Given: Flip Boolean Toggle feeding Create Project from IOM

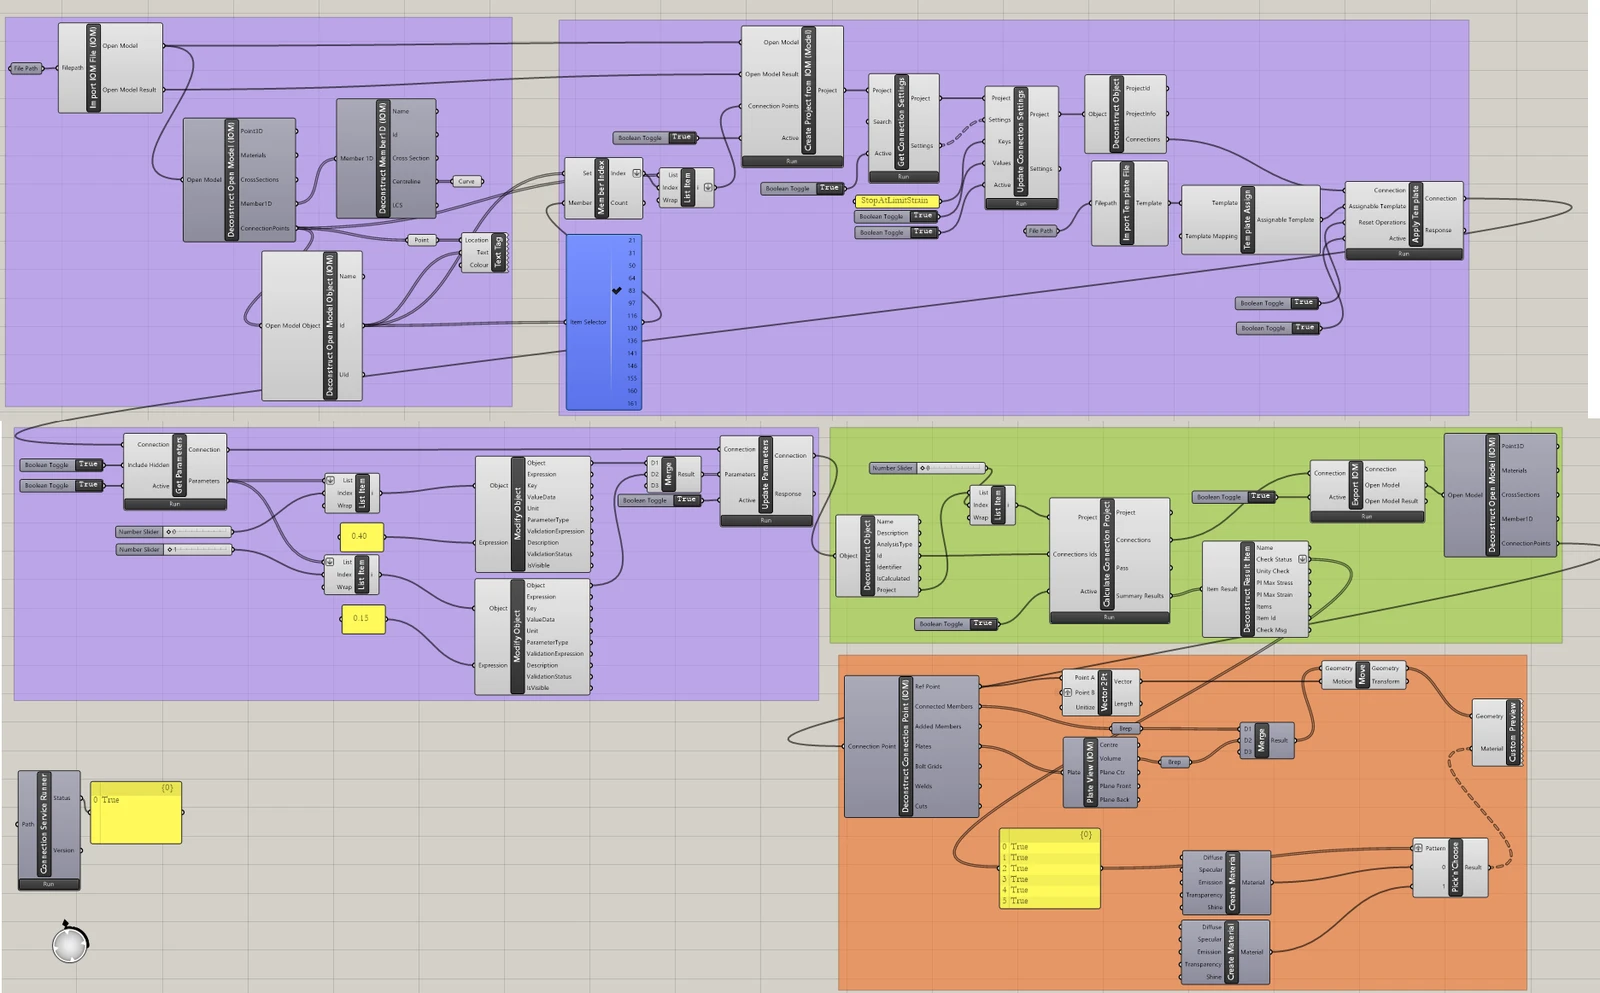Looking at the screenshot, I should [655, 138].
